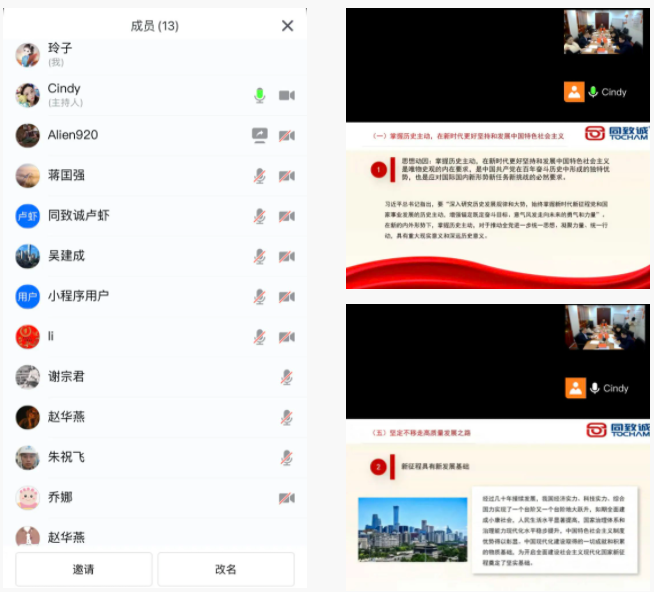654x592 pixels.
Task: Click the blue 用户 avatar of 小程序用户
Action: coord(28,296)
